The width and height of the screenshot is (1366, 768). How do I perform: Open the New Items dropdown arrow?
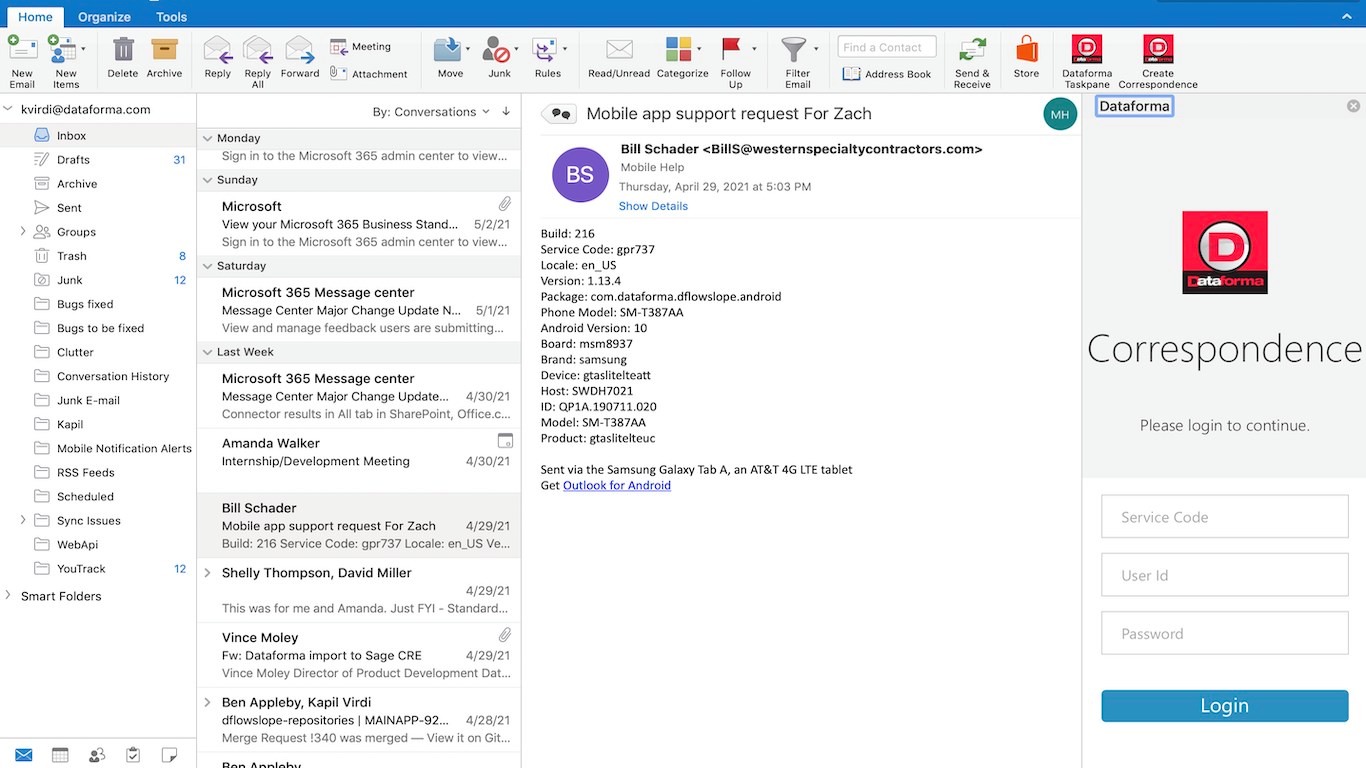click(84, 48)
